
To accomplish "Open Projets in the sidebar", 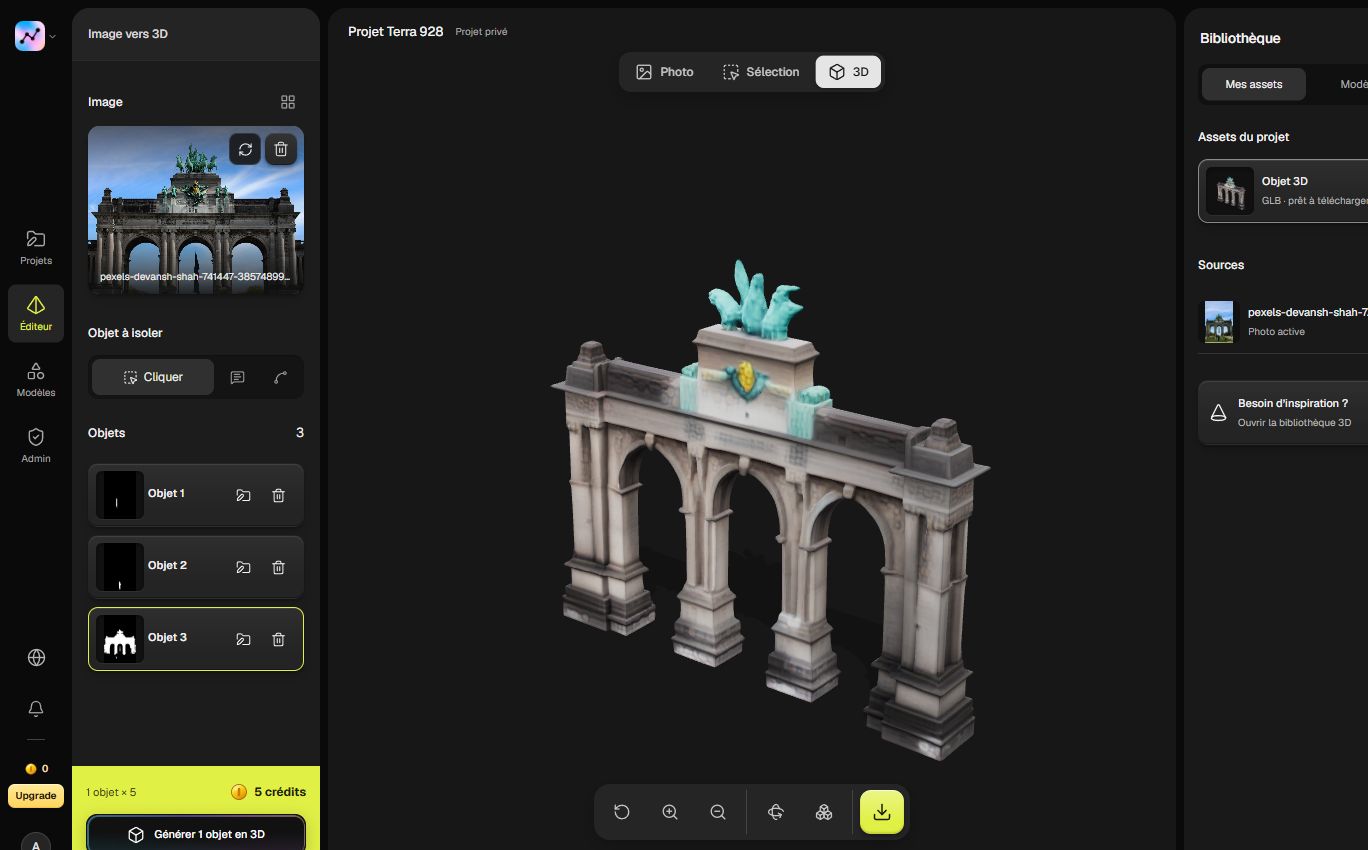I will pyautogui.click(x=36, y=247).
